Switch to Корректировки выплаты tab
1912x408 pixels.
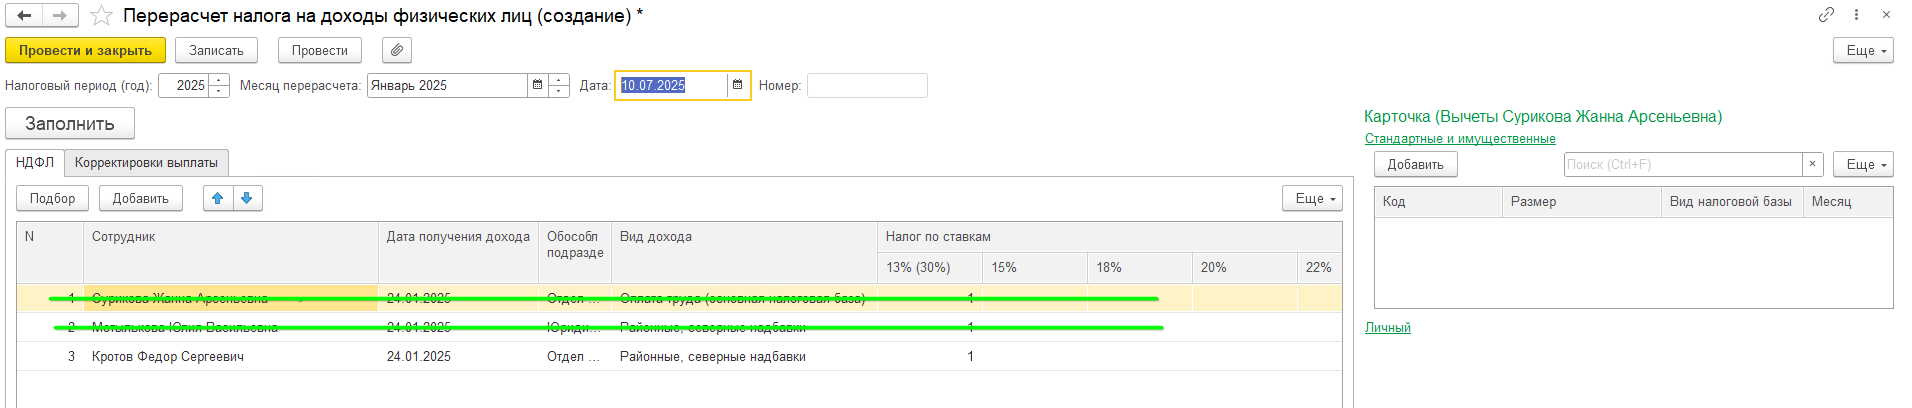point(146,162)
